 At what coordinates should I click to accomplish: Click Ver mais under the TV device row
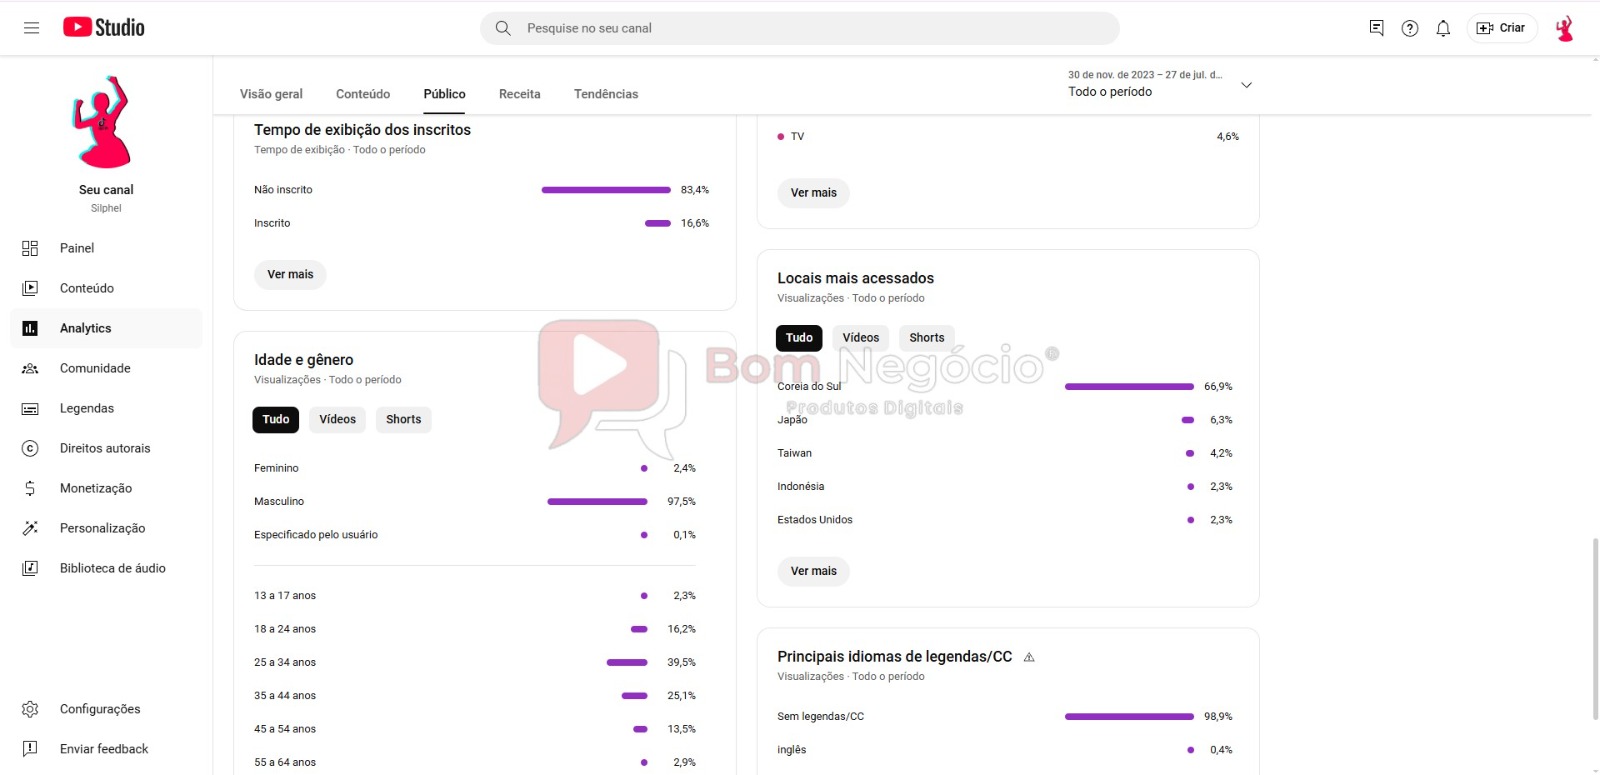coord(814,193)
